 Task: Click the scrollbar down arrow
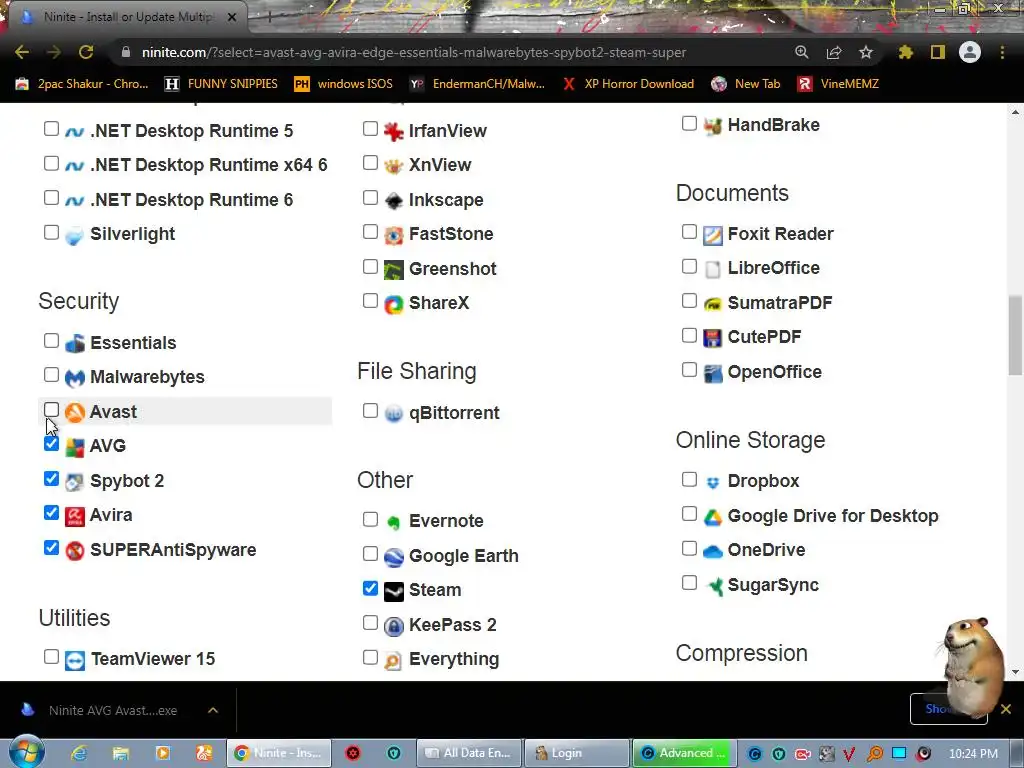1015,672
